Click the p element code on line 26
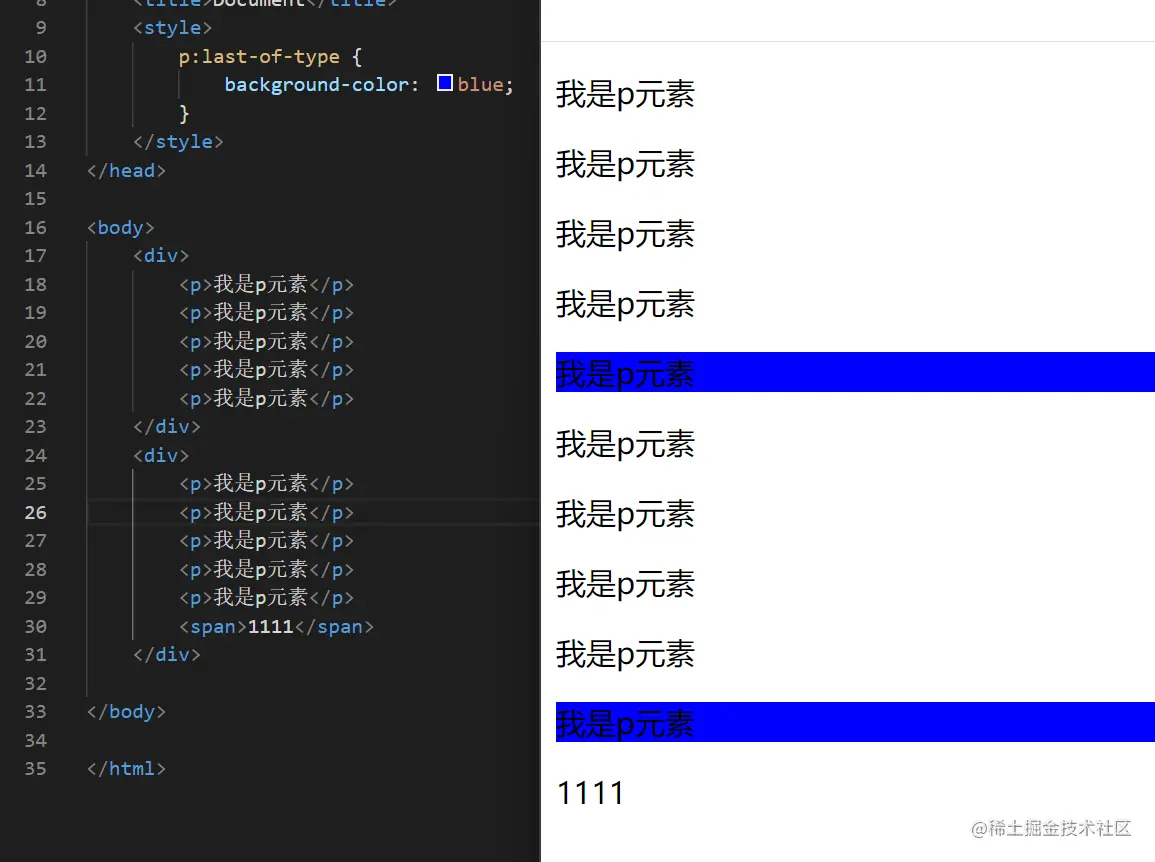 coord(266,512)
